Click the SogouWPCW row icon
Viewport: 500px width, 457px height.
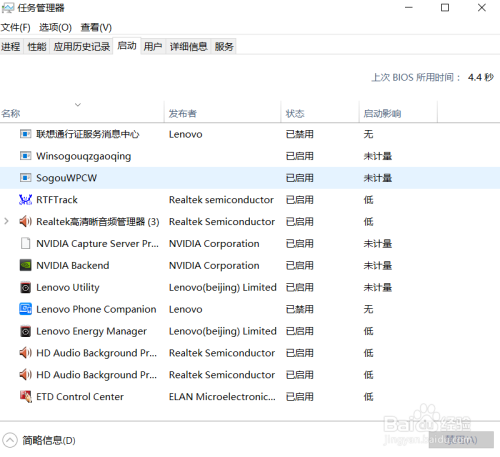[x=26, y=178]
